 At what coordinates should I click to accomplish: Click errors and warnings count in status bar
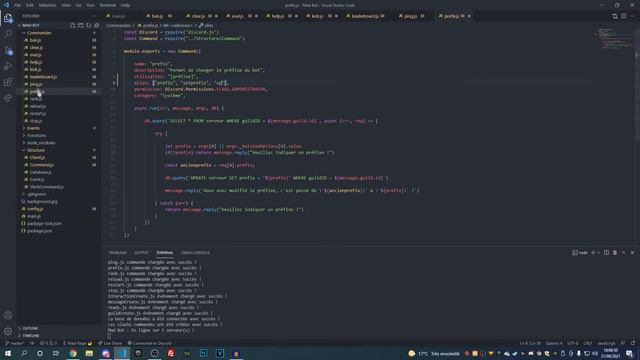tap(49, 343)
